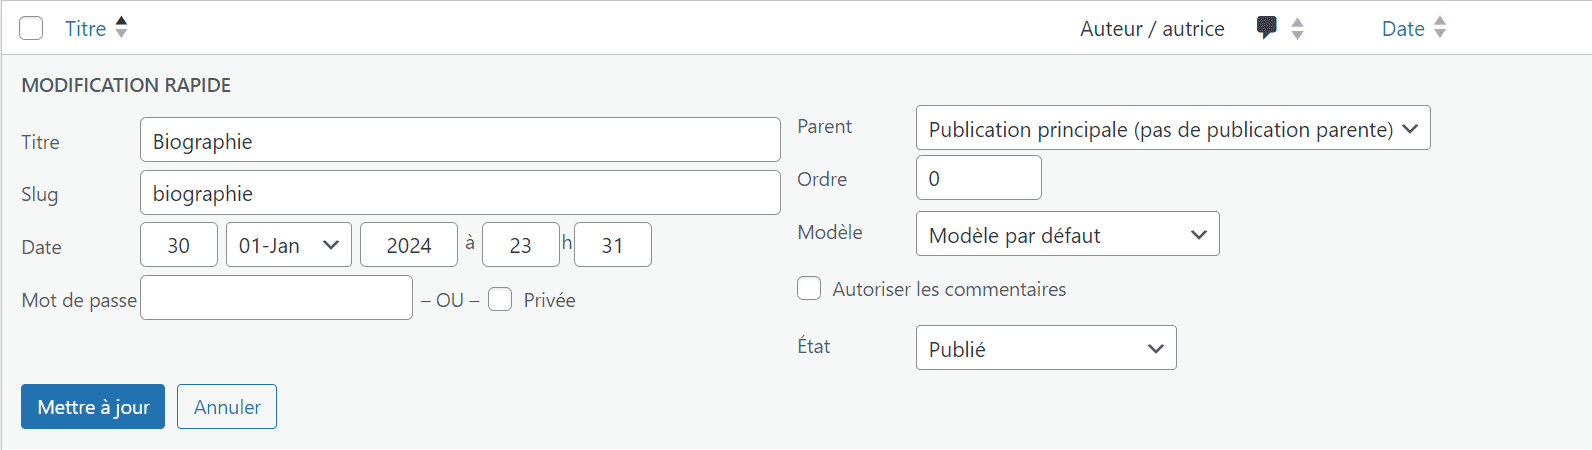
Task: Click the Mettre à jour button
Action: click(93, 407)
